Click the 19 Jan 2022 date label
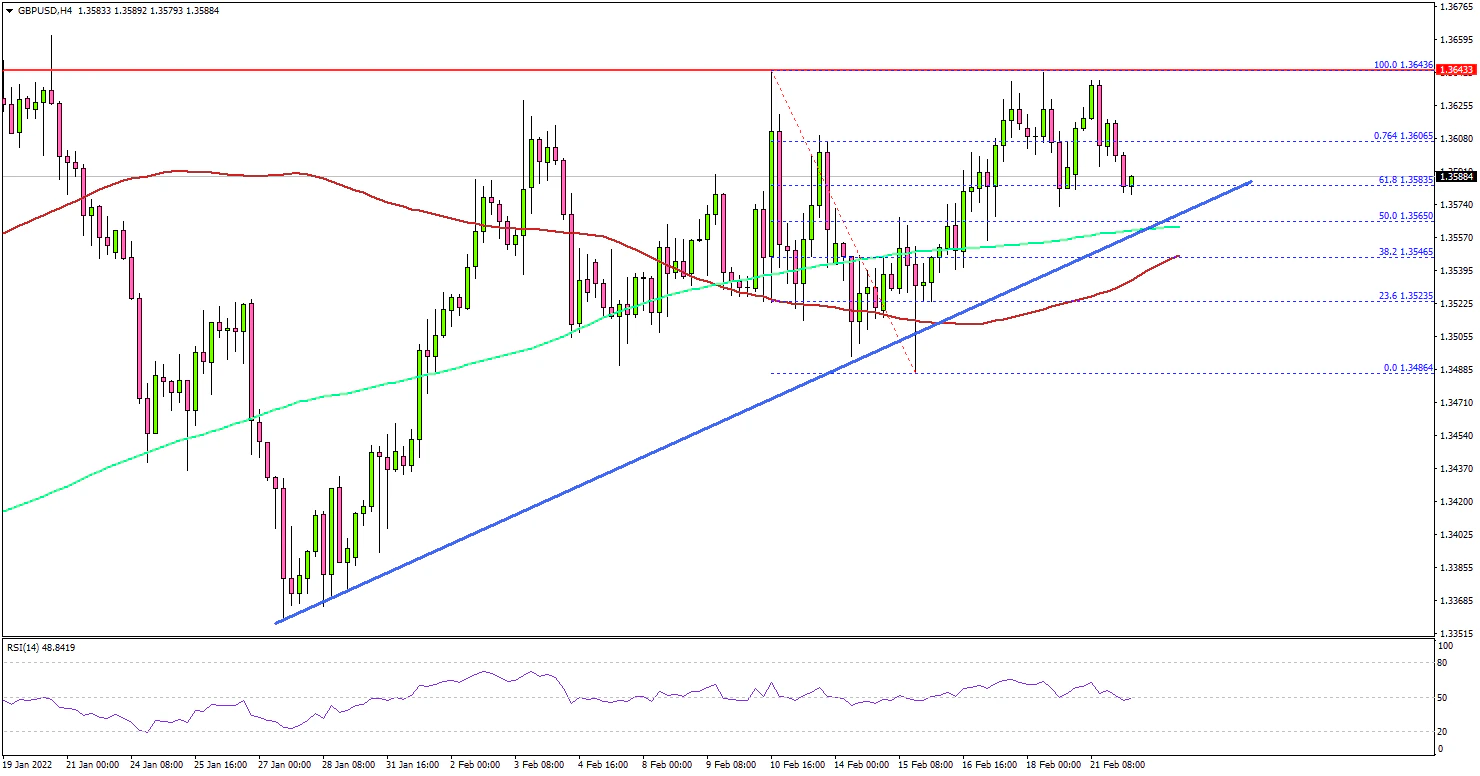This screenshot has height=776, width=1480. tap(28, 764)
